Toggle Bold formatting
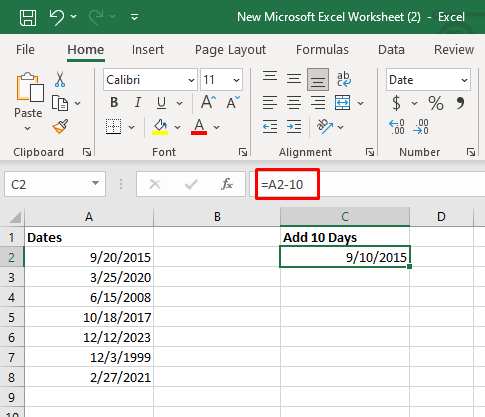Viewport: 485px width, 417px height. (x=114, y=103)
